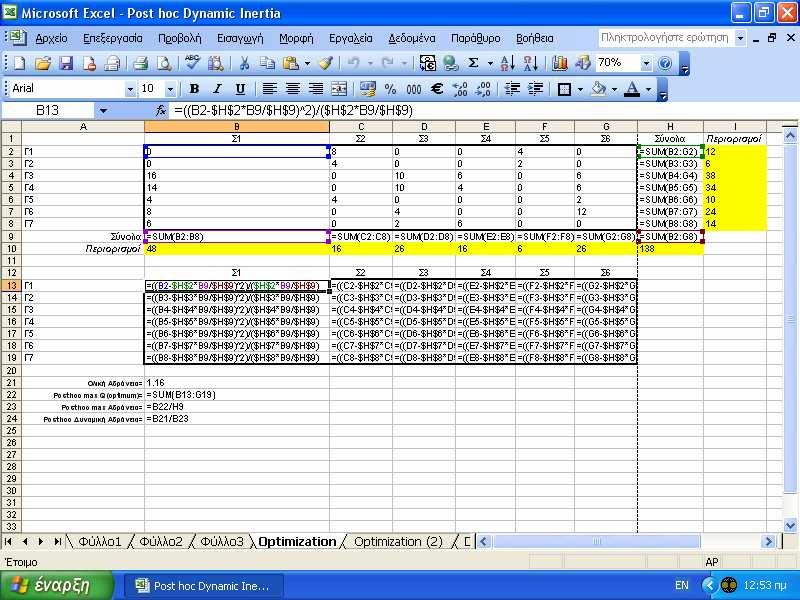This screenshot has width=800, height=600.
Task: Open fill color dropdown arrow
Action: [x=614, y=89]
